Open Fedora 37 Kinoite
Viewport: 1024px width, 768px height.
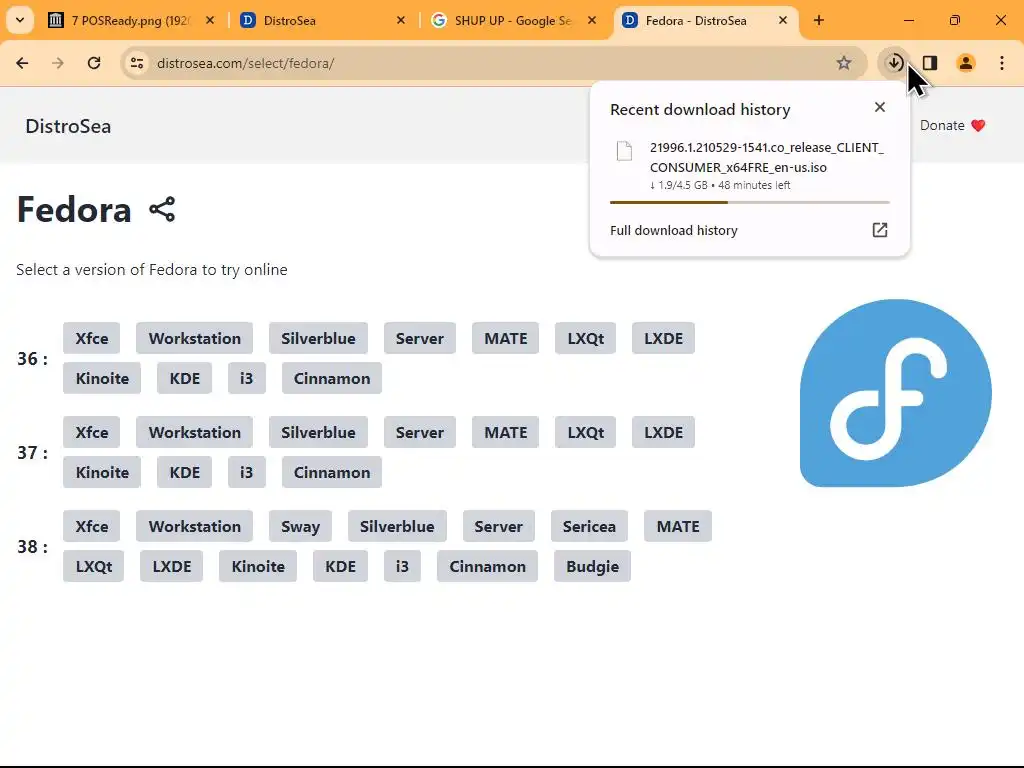click(x=102, y=472)
